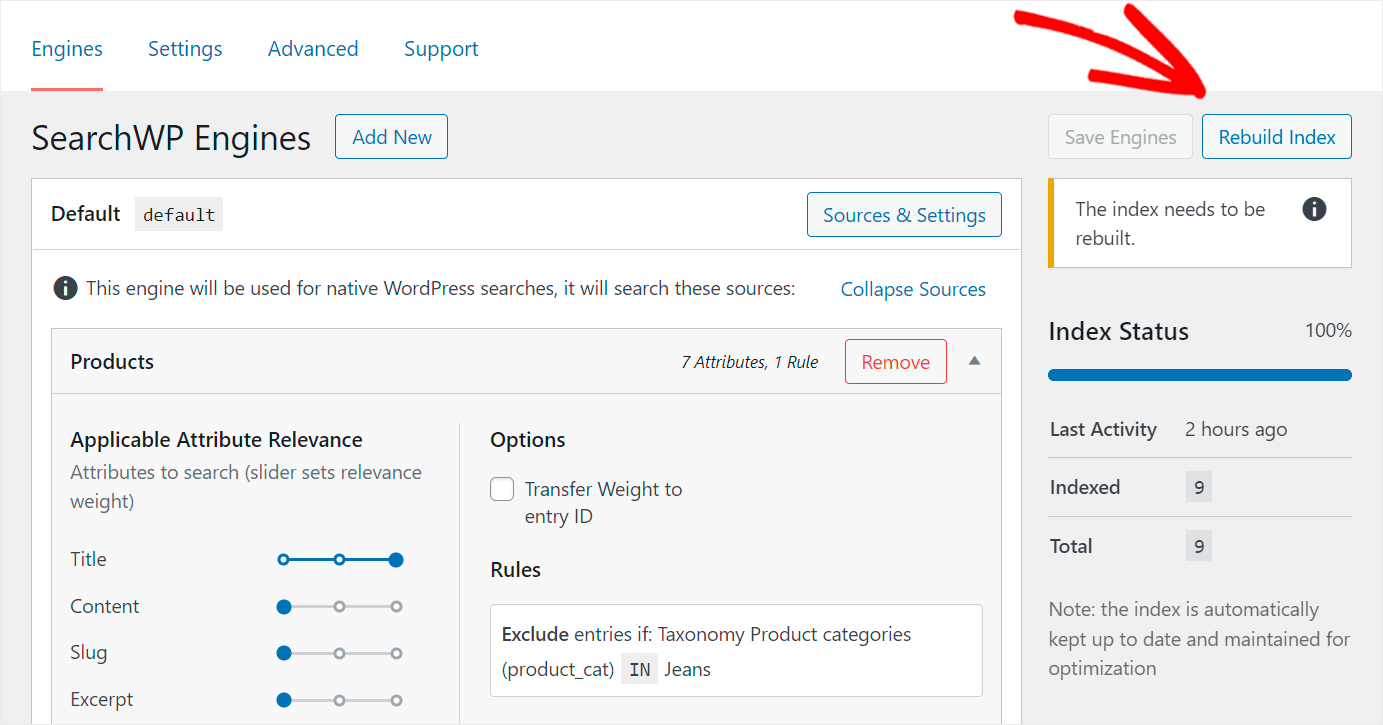1383x725 pixels.
Task: Enable Transfer Weight to entry ID checkbox
Action: pyautogui.click(x=502, y=490)
